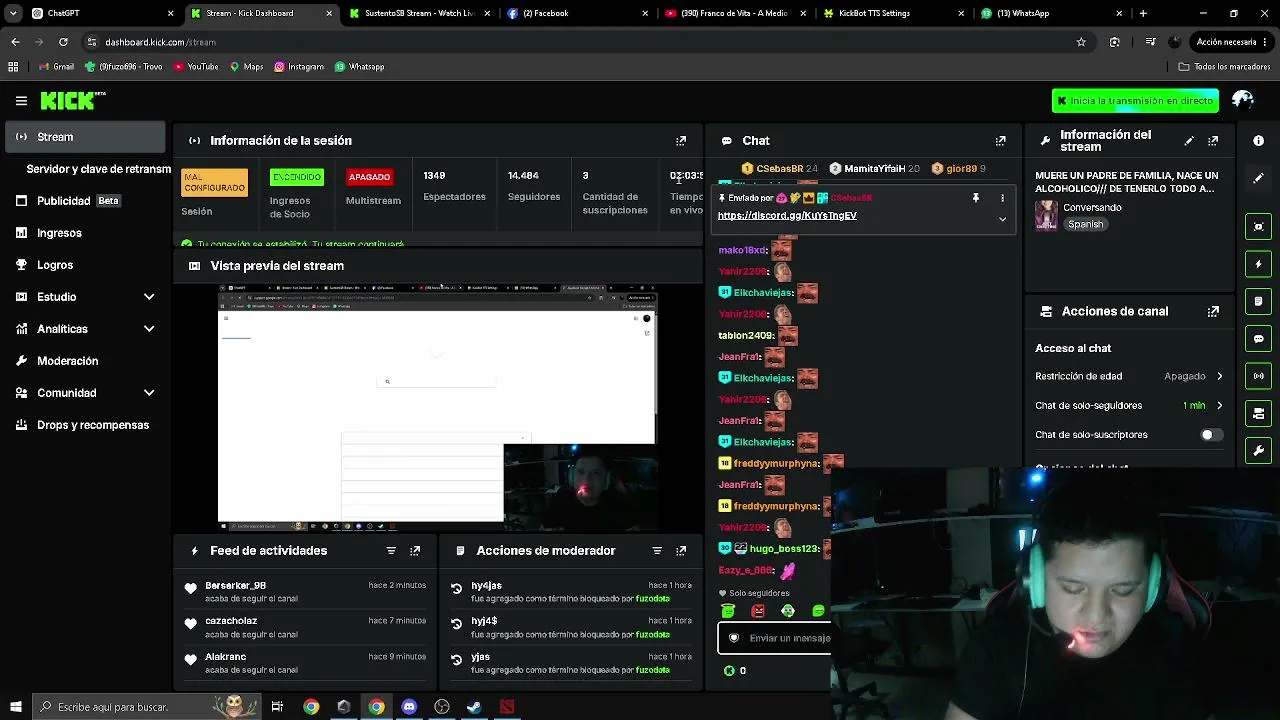Open the YouTube bookmark
This screenshot has width=1280, height=720.
196,67
